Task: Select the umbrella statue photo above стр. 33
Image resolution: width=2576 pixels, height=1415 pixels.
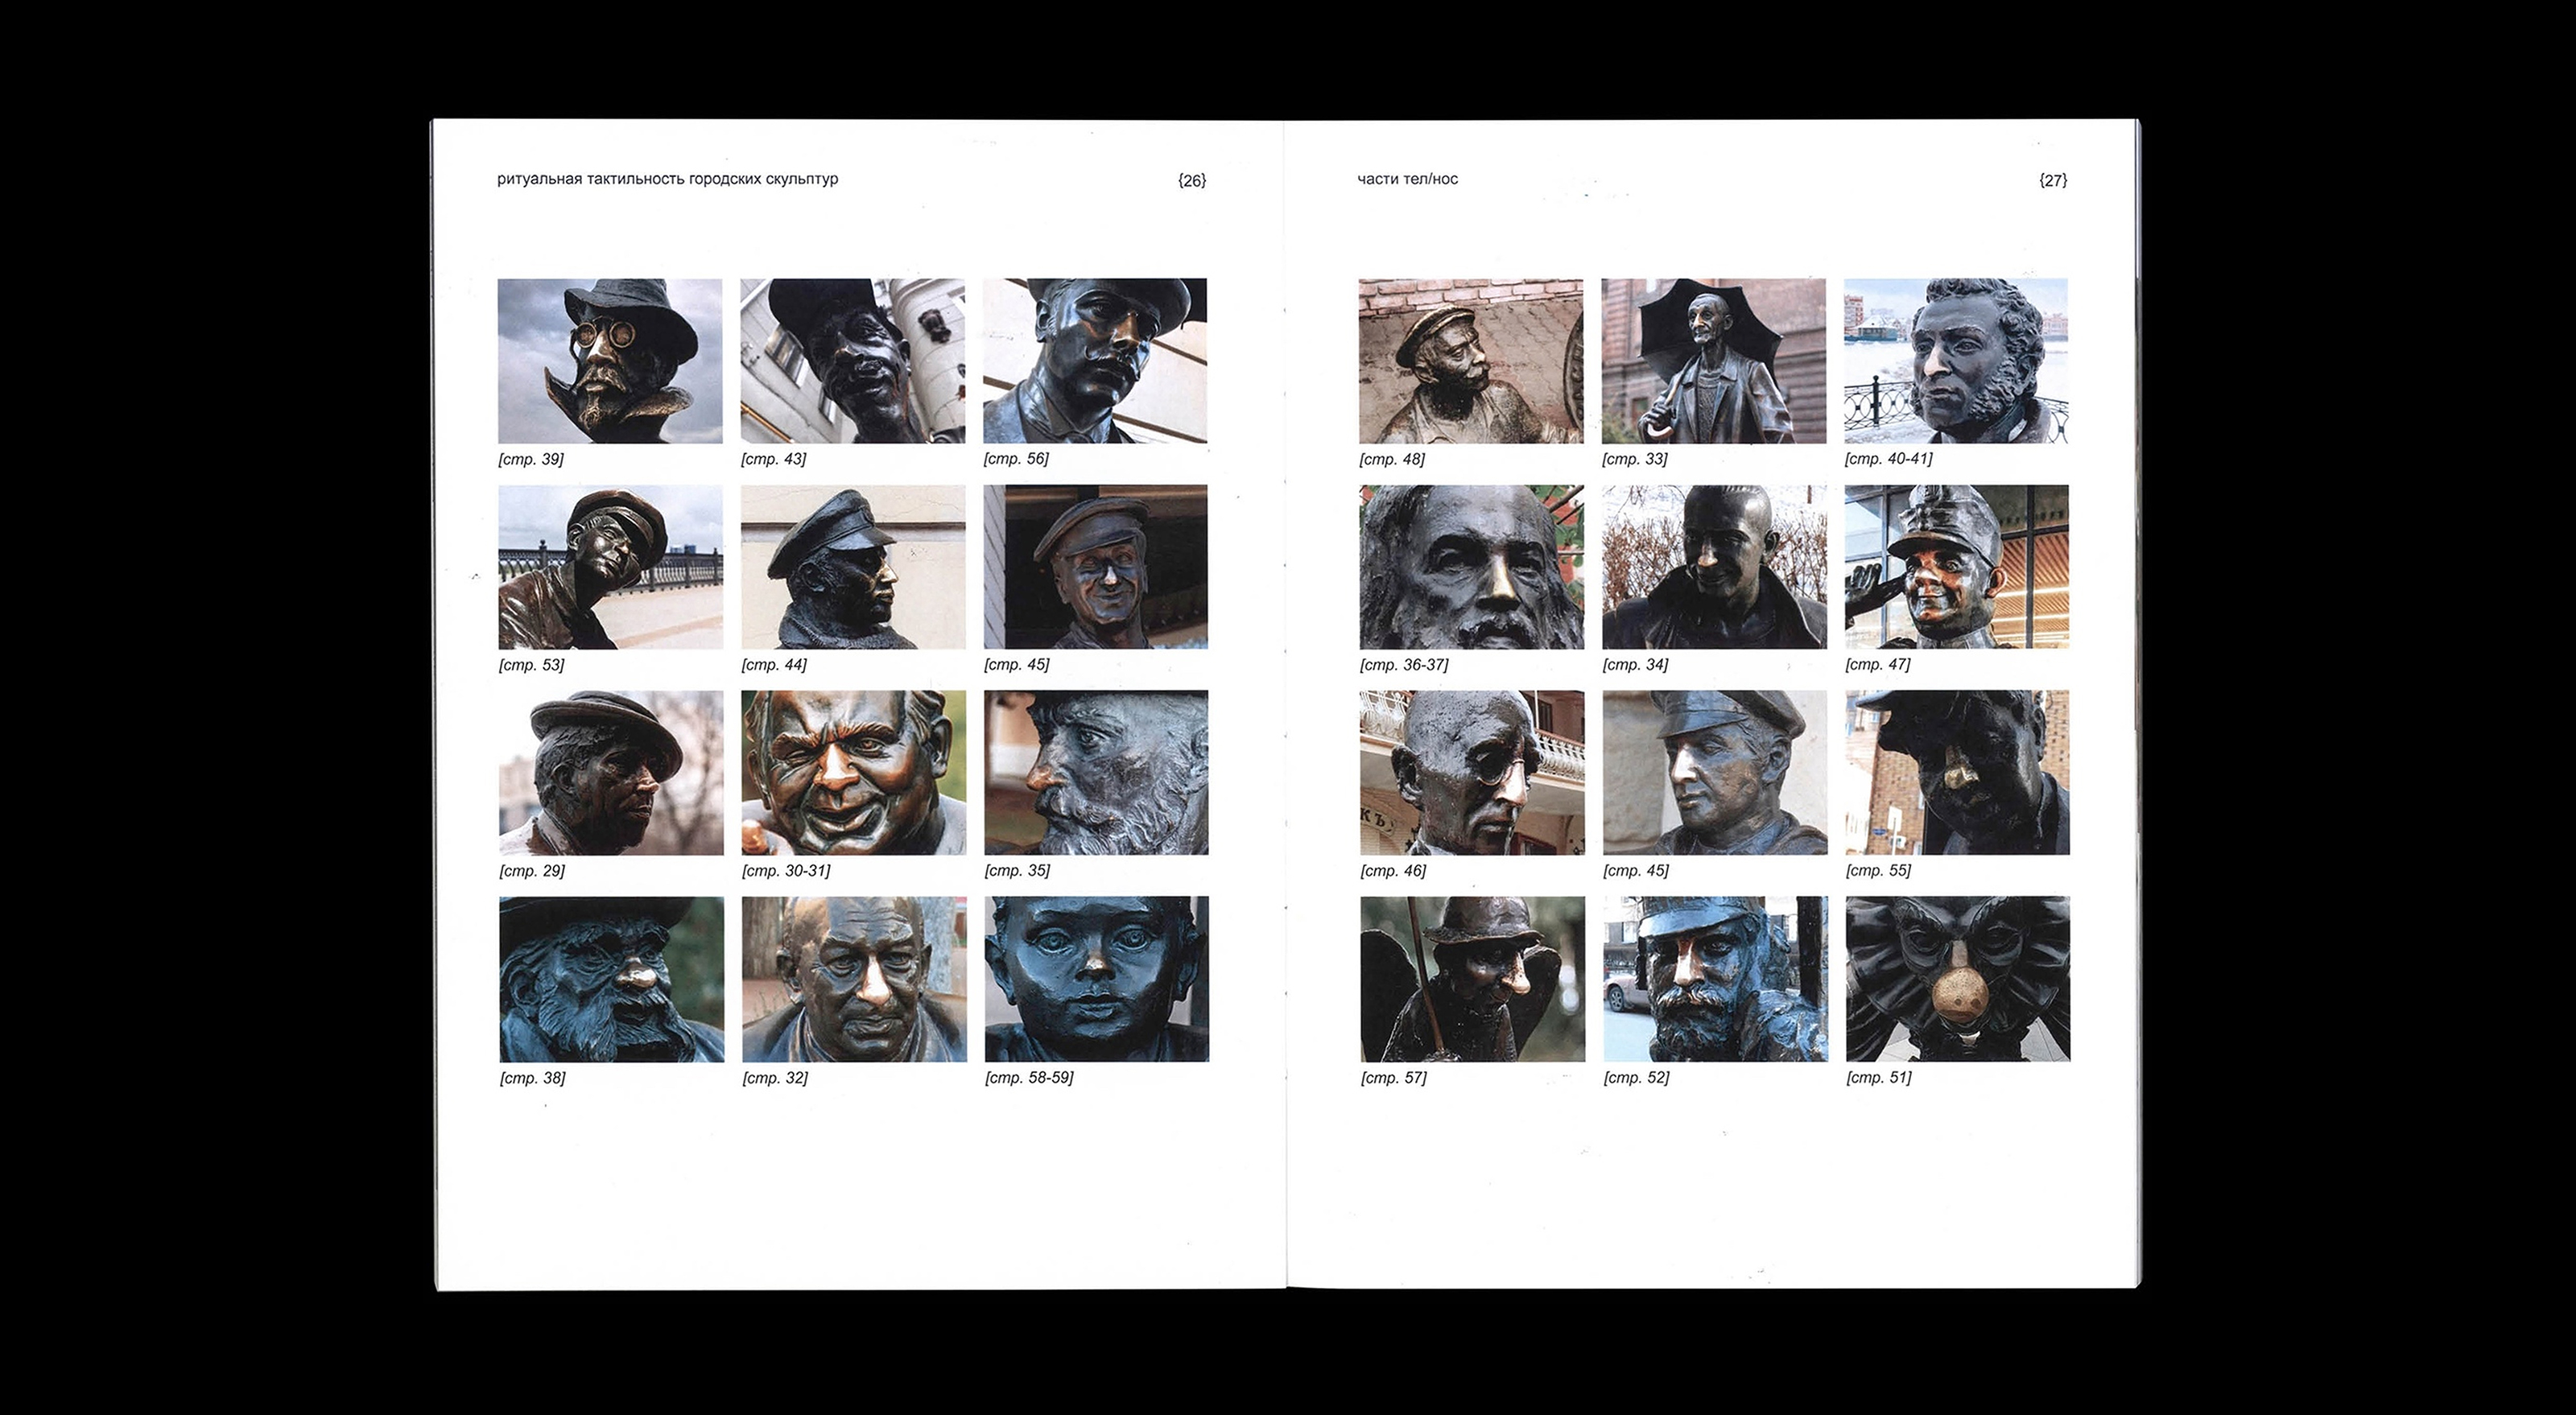Action: (1713, 361)
